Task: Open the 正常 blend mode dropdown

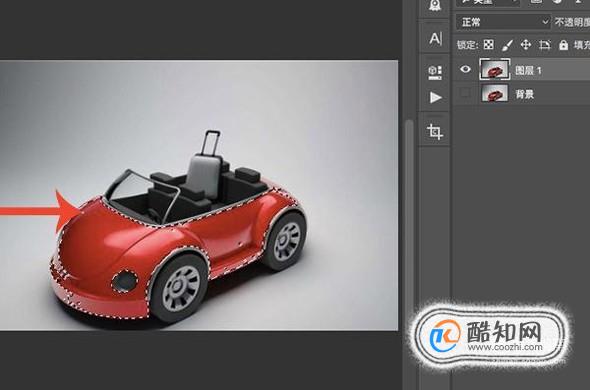Action: (x=504, y=22)
